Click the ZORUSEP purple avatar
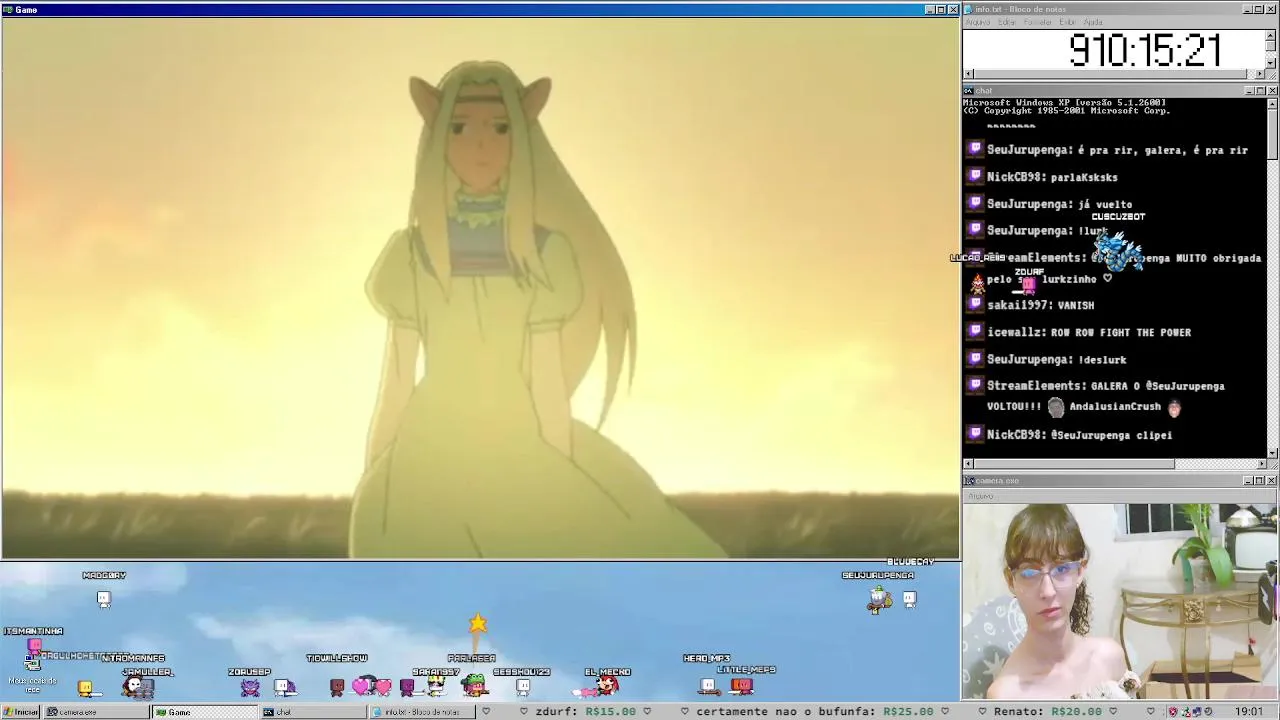Image resolution: width=1280 pixels, height=720 pixels. click(x=250, y=687)
